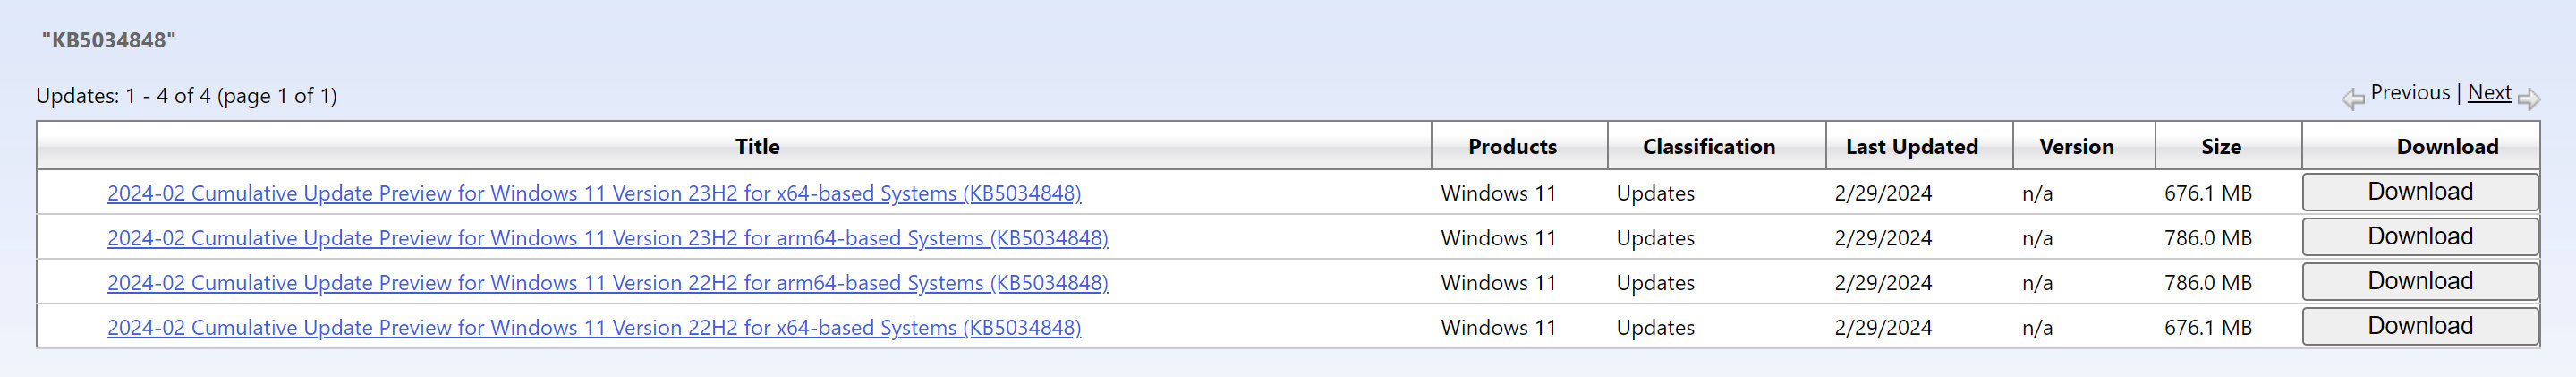Open the Windows 11 22H2 x64 update link
The height and width of the screenshot is (377, 2576).
point(594,328)
